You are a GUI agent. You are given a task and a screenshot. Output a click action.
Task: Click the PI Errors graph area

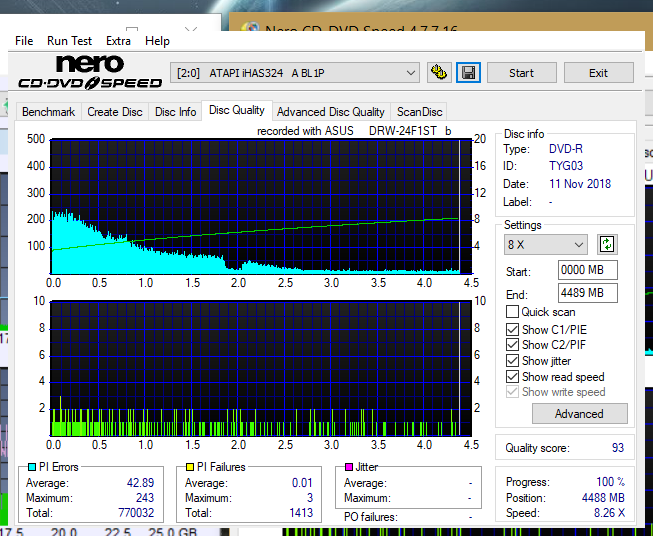point(261,207)
